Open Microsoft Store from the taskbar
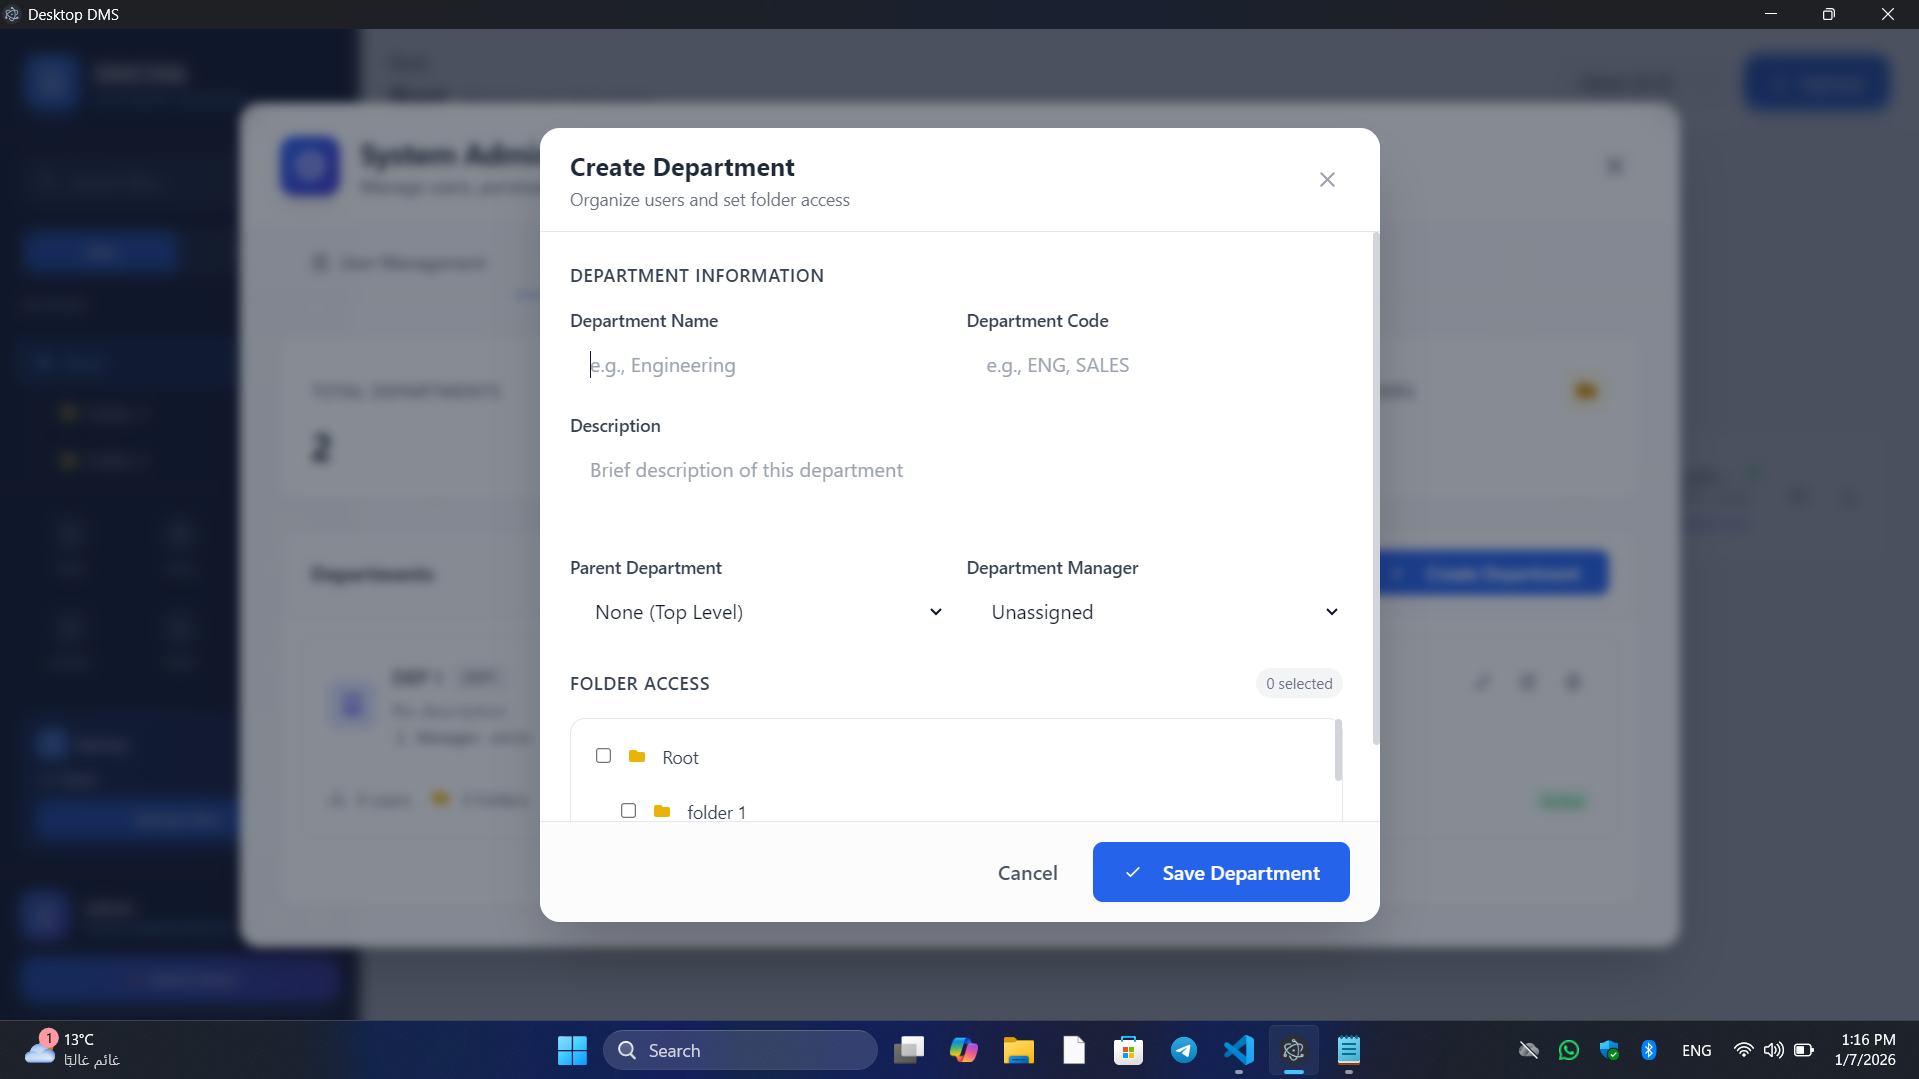The height and width of the screenshot is (1079, 1919). [1128, 1050]
